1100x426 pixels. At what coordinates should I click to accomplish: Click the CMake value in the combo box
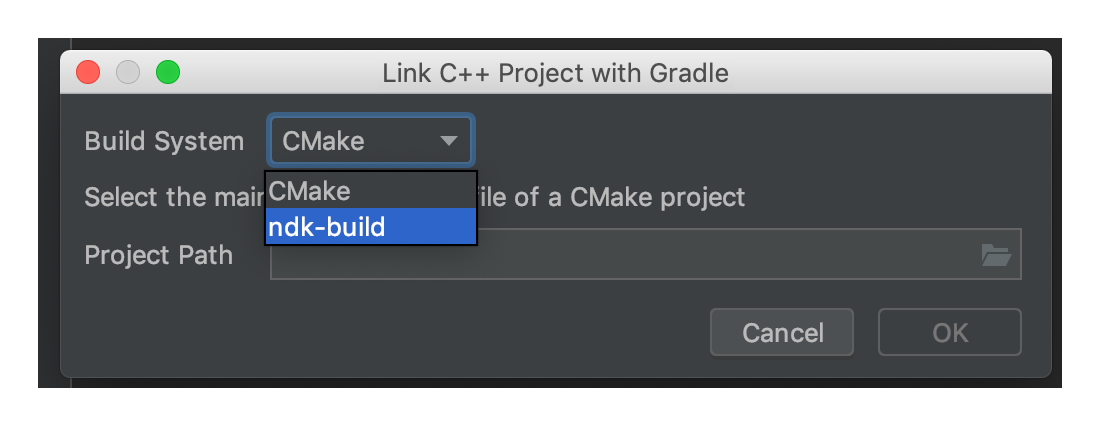point(323,141)
